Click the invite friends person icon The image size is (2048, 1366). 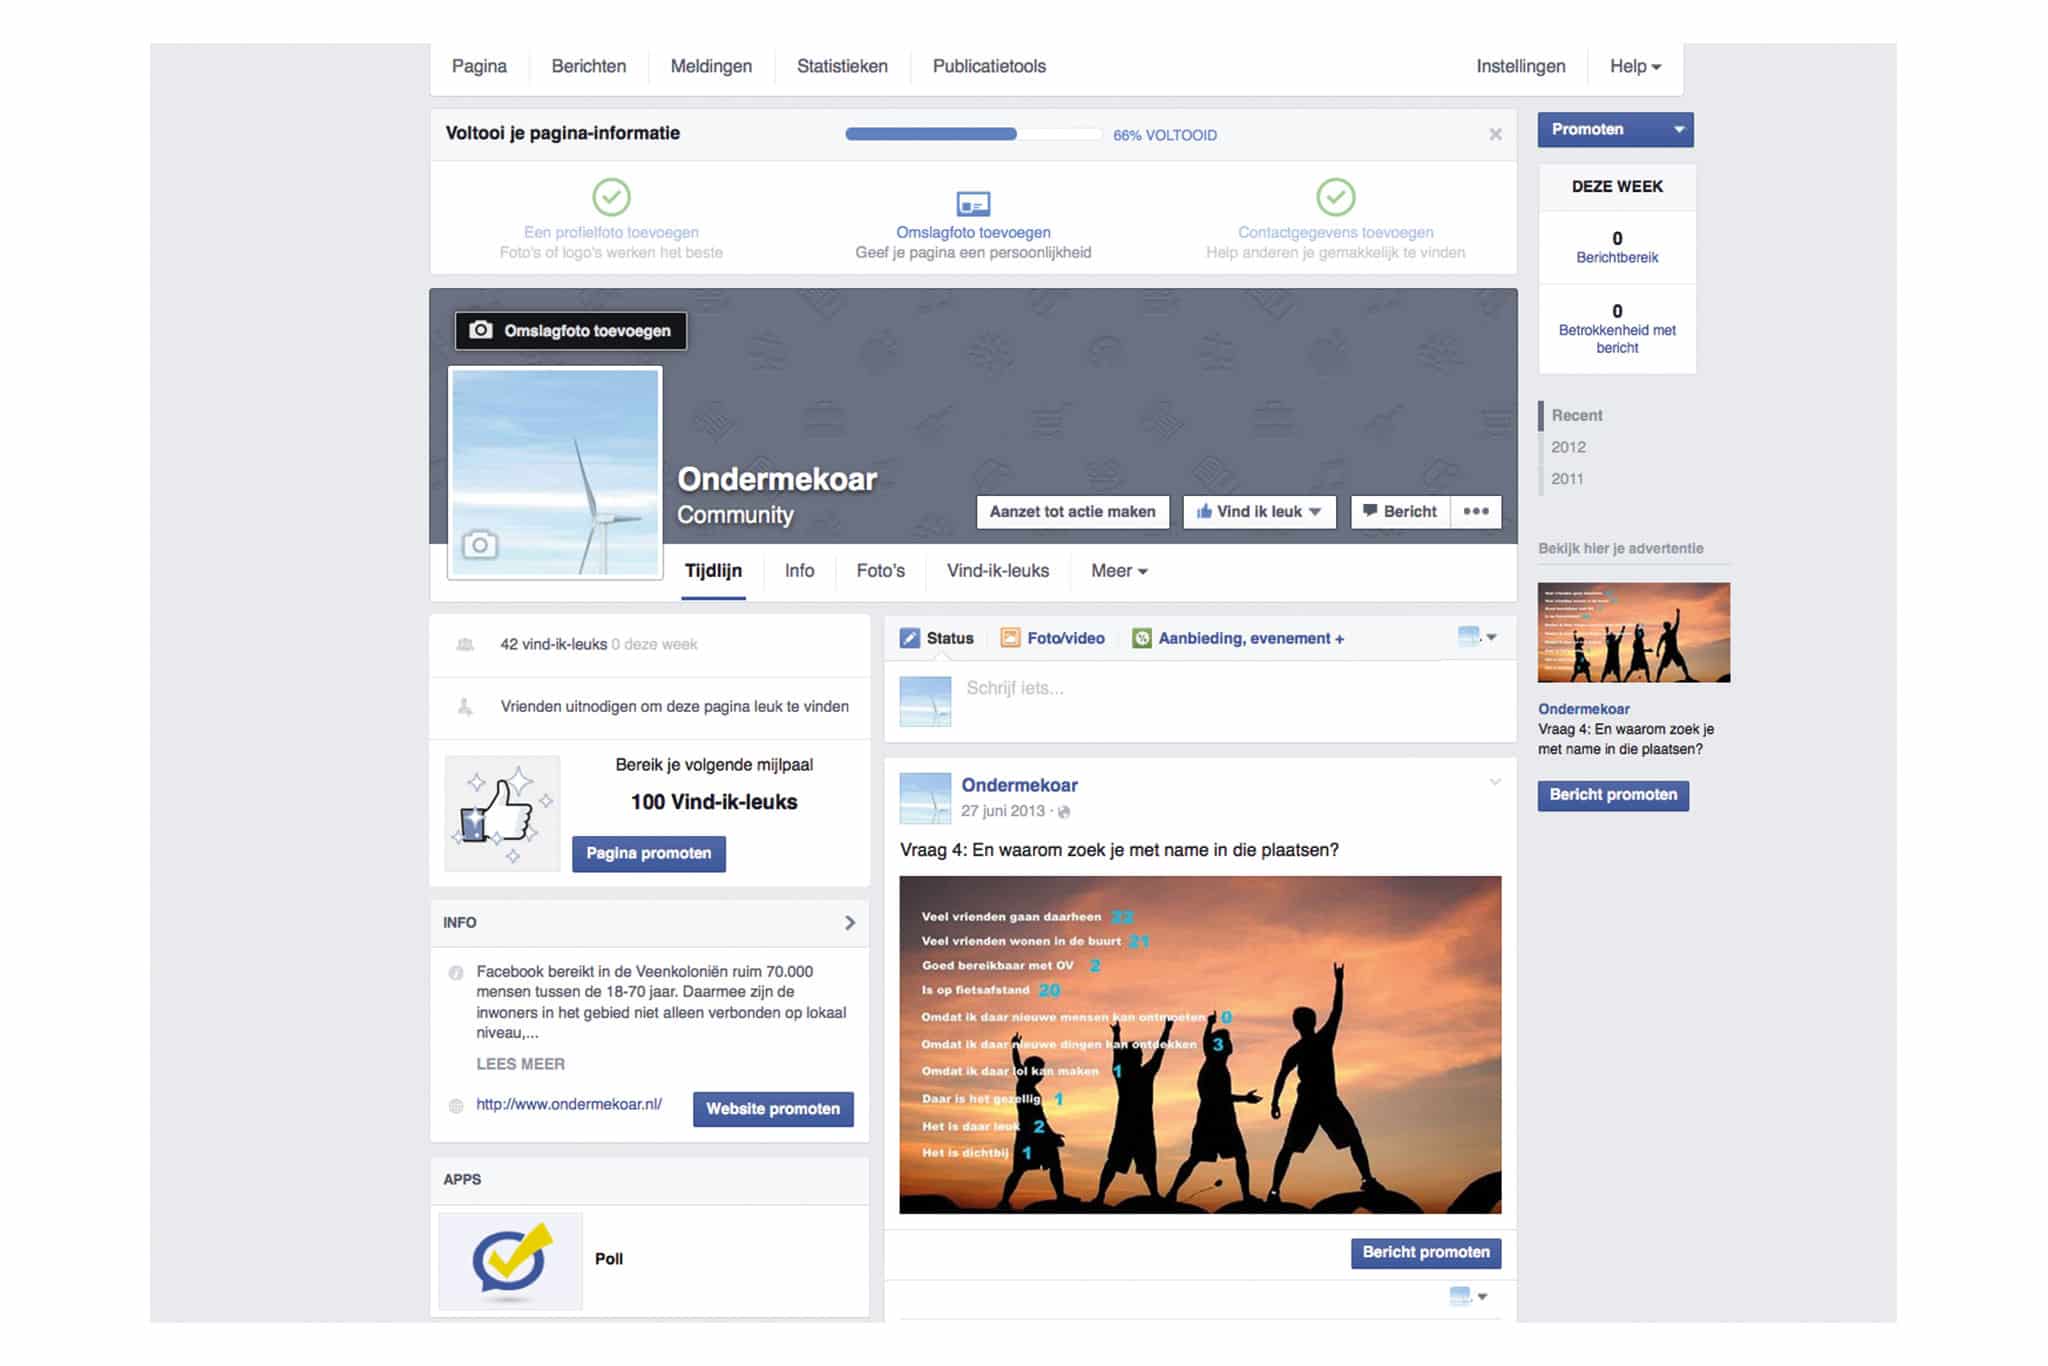(465, 707)
